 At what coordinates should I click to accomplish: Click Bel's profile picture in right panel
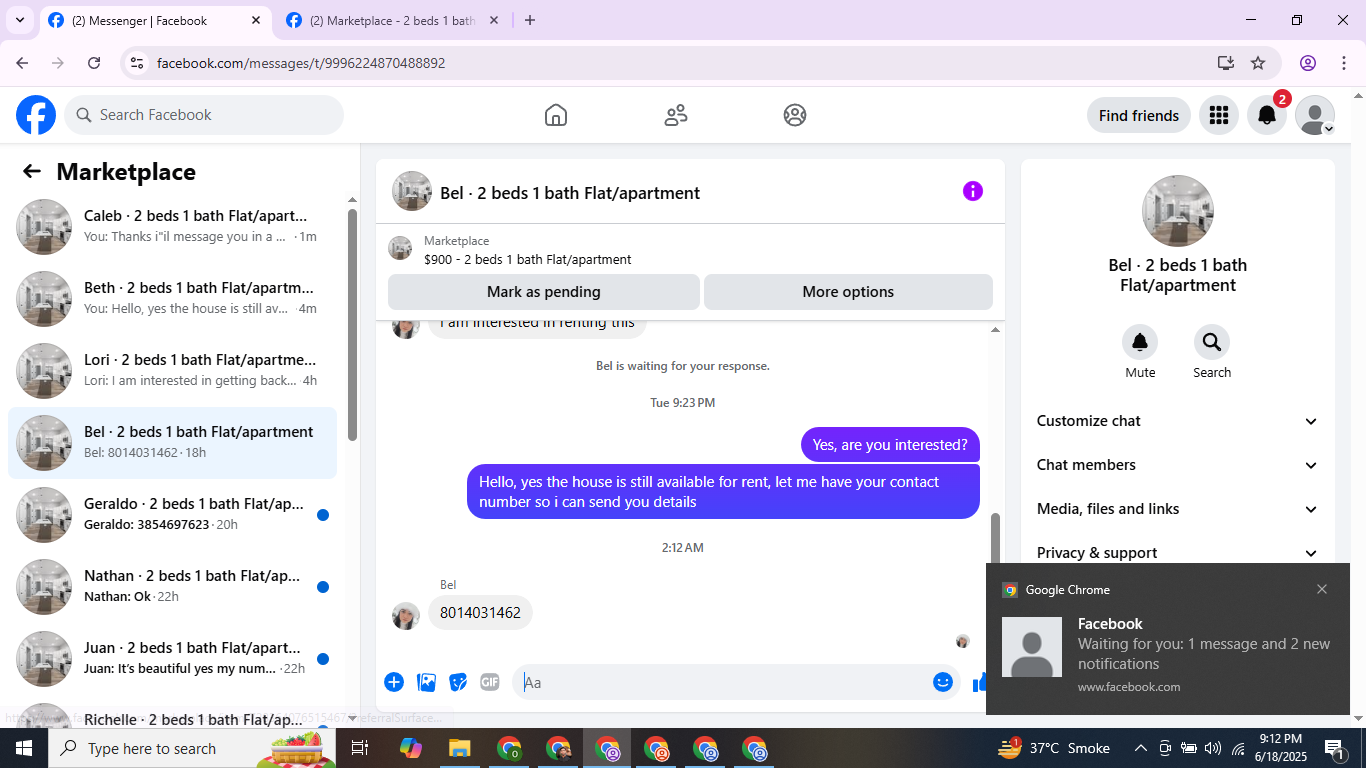point(1178,211)
